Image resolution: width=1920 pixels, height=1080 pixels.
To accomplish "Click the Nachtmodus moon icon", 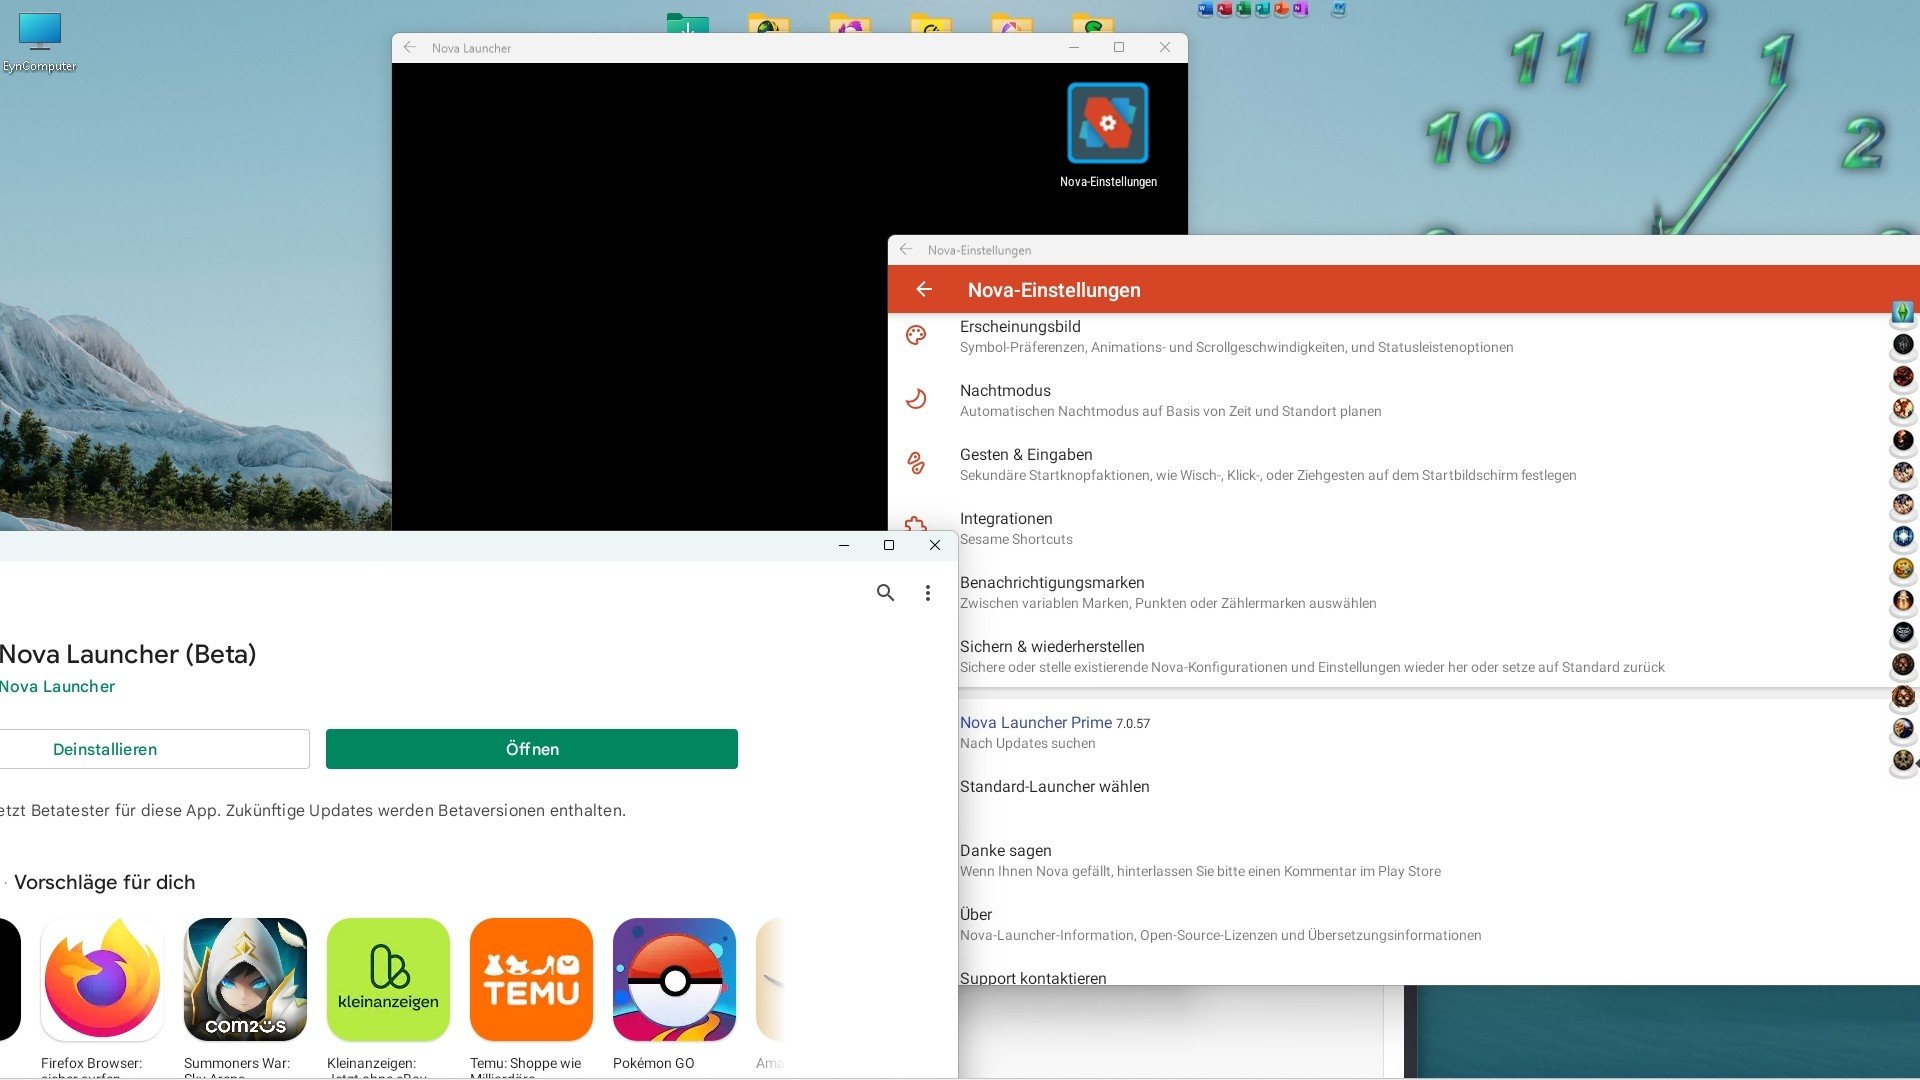I will coord(916,400).
